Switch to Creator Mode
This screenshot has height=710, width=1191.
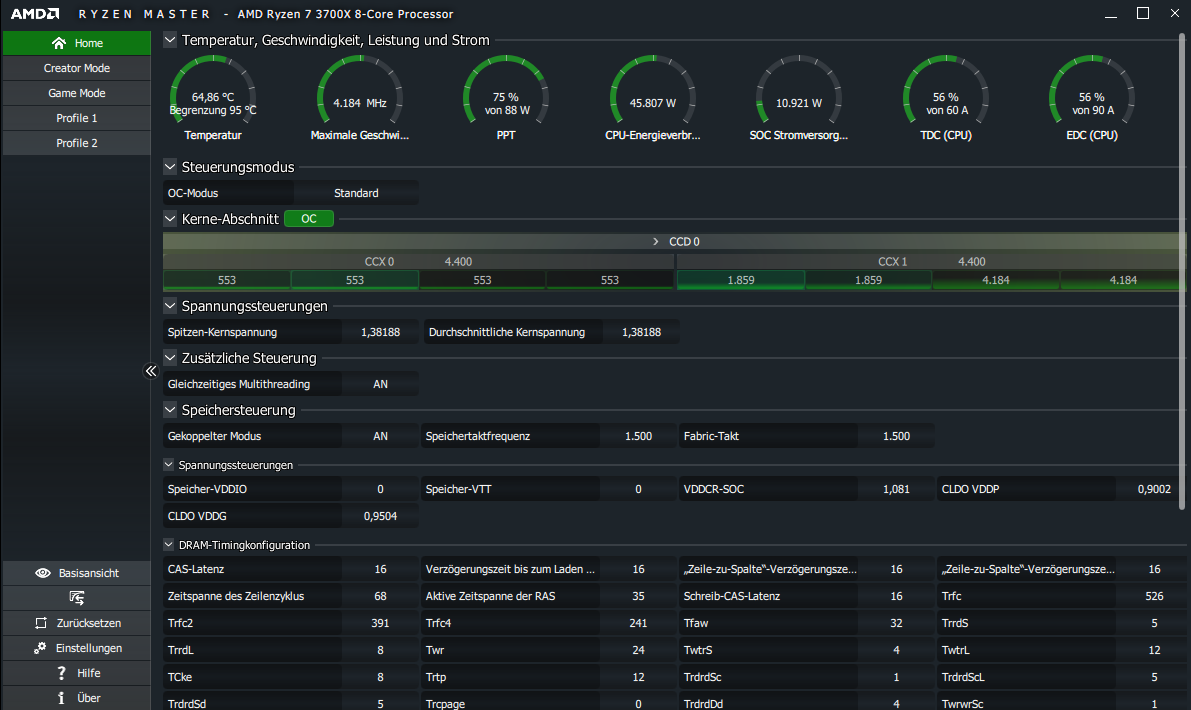coord(77,68)
